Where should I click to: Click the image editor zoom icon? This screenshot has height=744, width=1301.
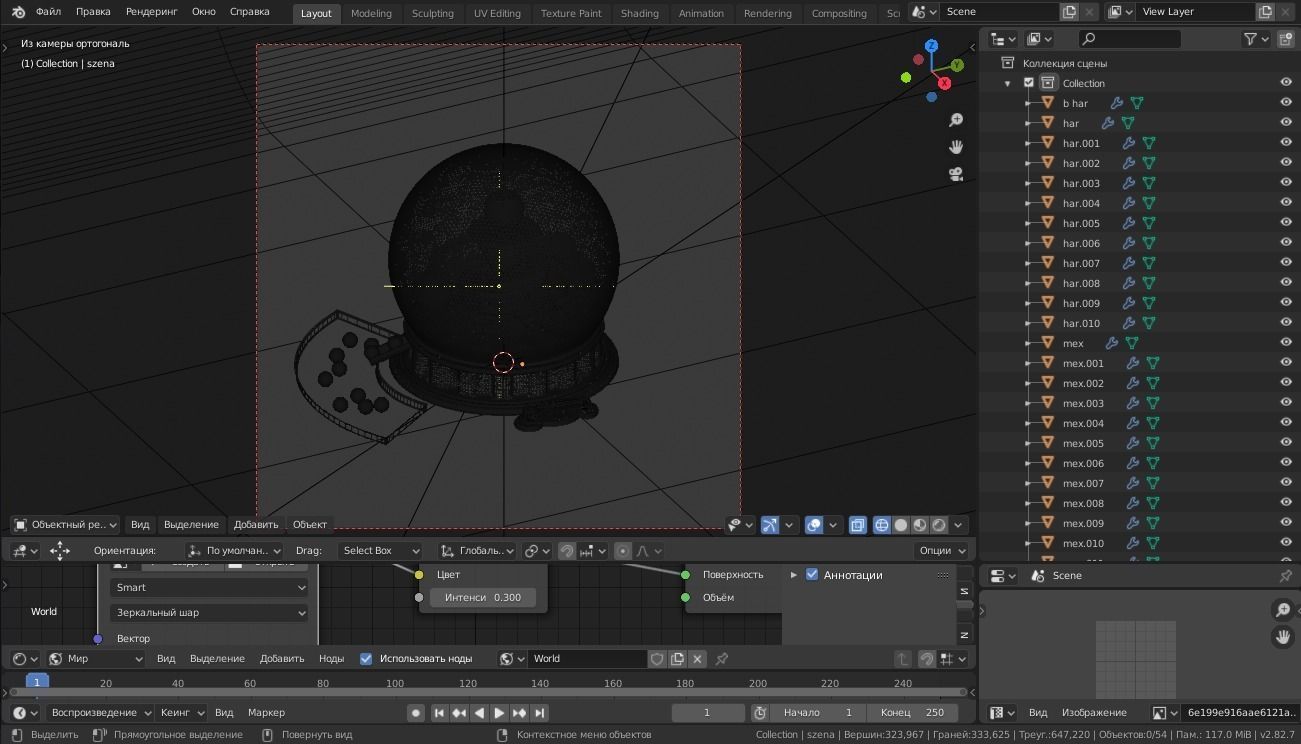pos(1283,610)
